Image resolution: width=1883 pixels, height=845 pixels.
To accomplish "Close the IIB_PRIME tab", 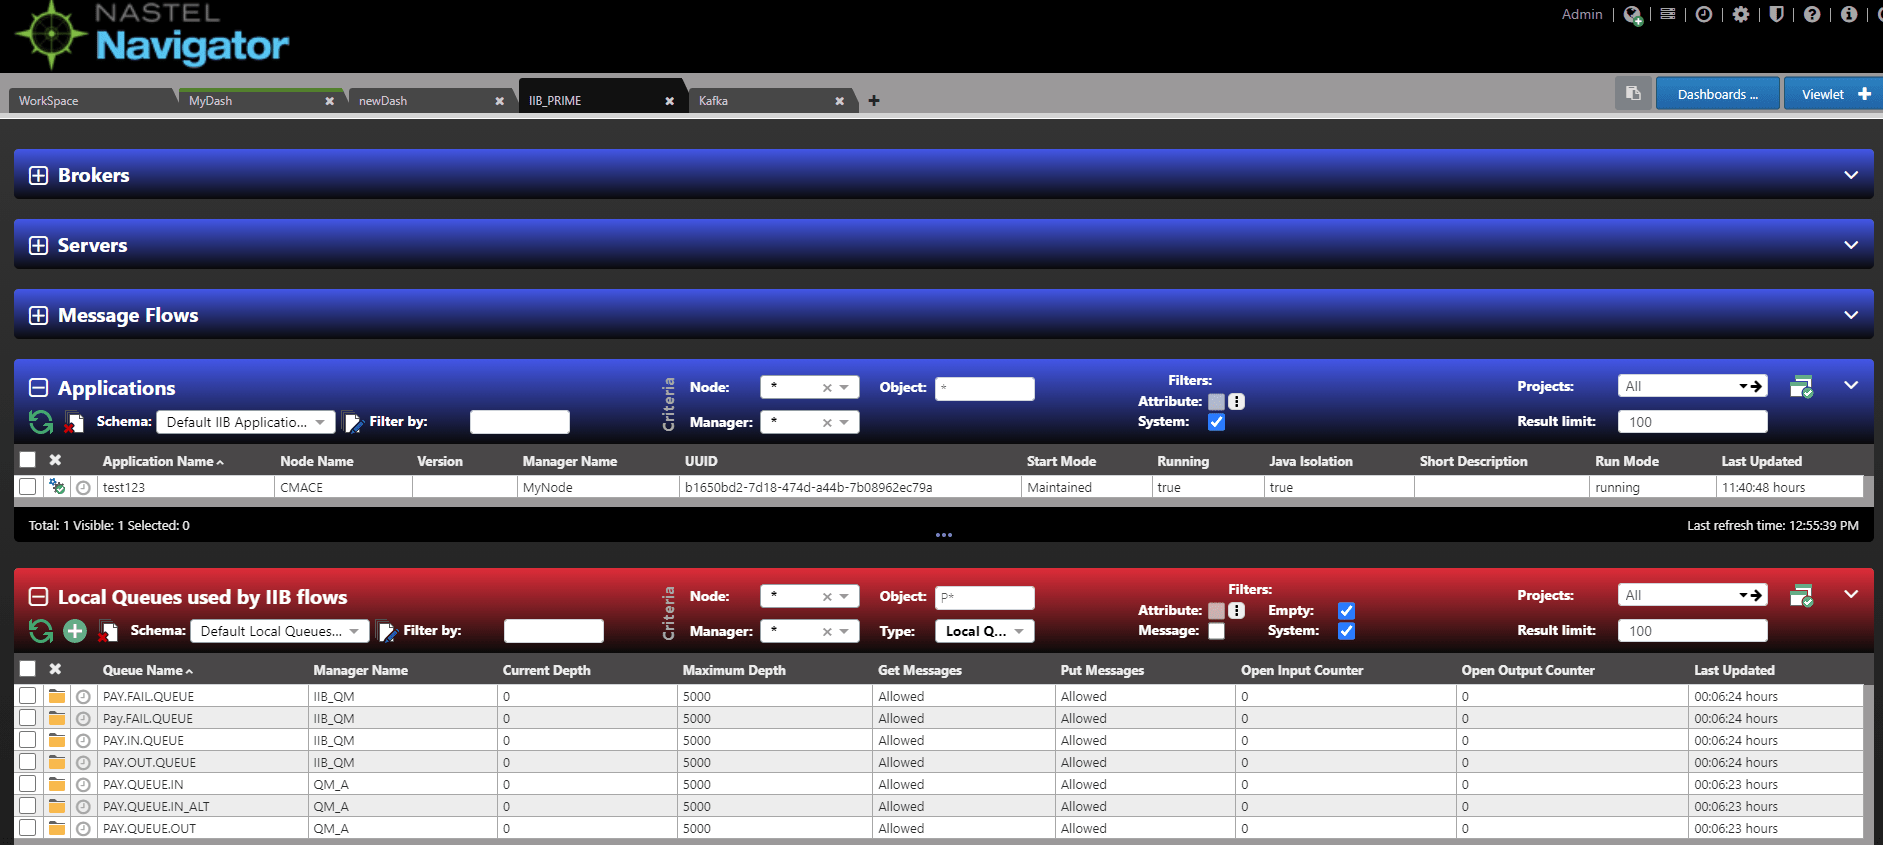I will tap(669, 101).
